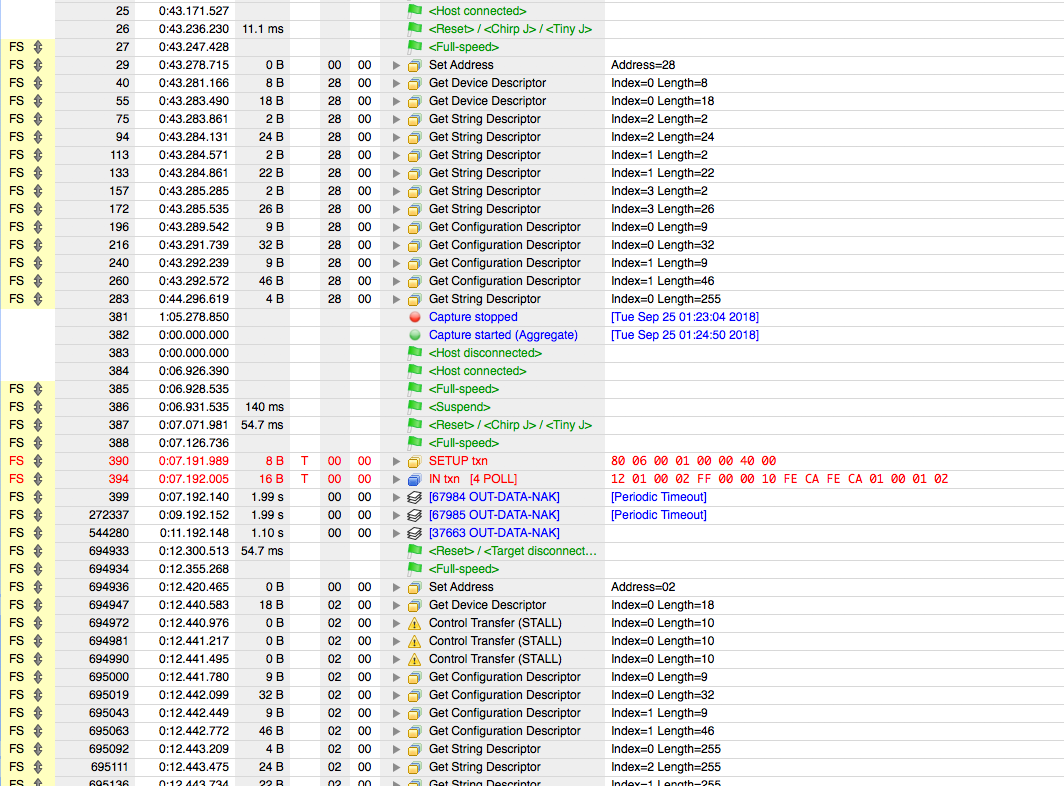Screen dimensions: 1064x786
Task: Click the green Capture started (Aggregate) icon
Action: (415, 335)
